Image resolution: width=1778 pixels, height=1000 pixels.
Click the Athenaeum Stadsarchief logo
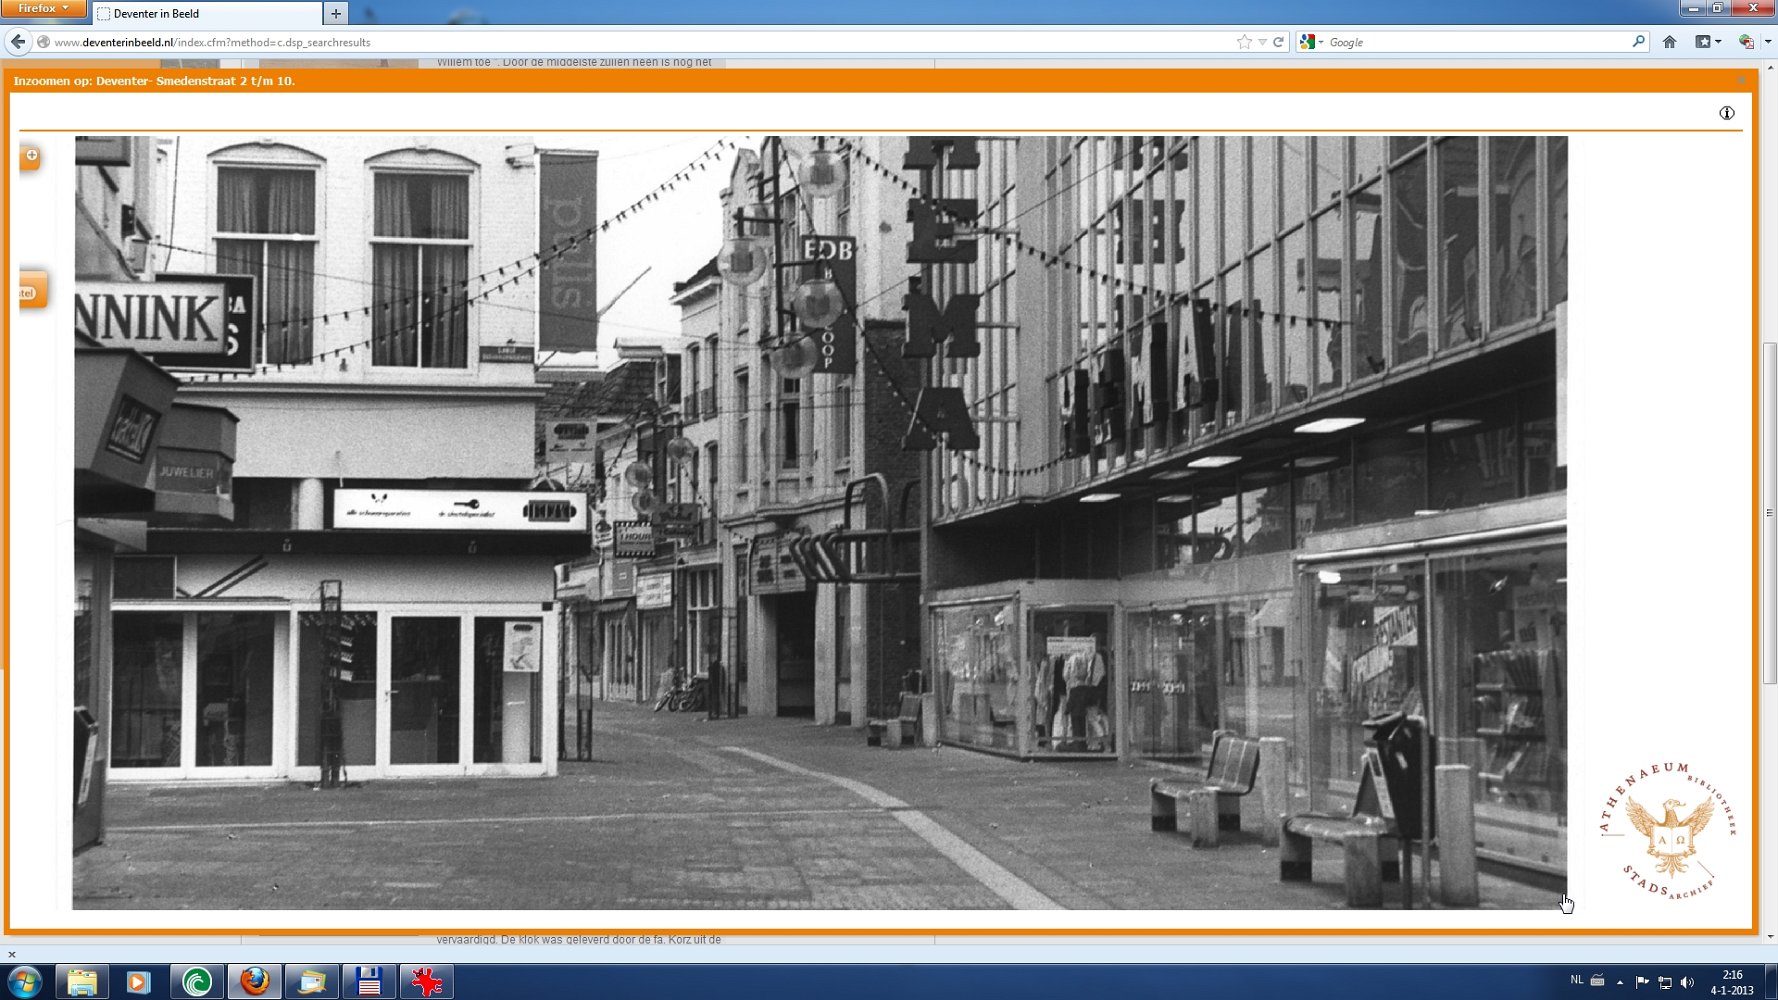[x=1668, y=830]
